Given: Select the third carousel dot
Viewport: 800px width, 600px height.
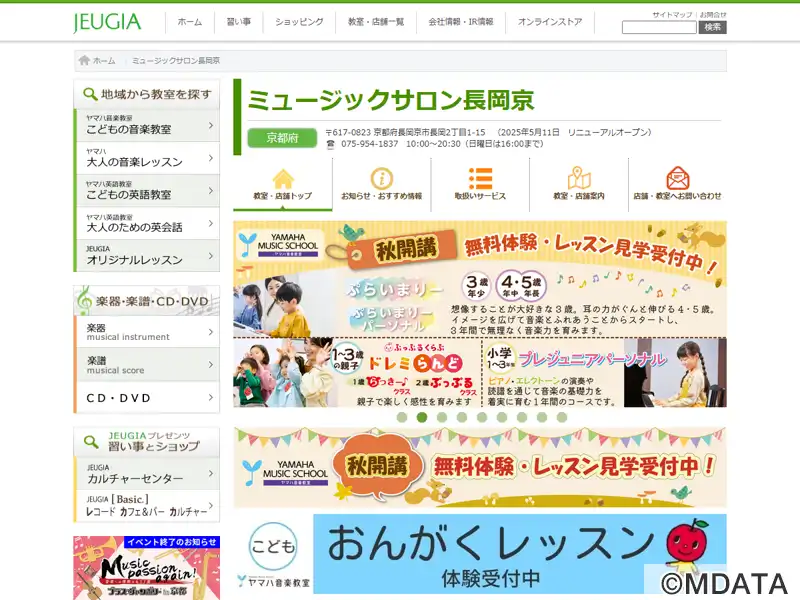Looking at the screenshot, I should point(442,417).
